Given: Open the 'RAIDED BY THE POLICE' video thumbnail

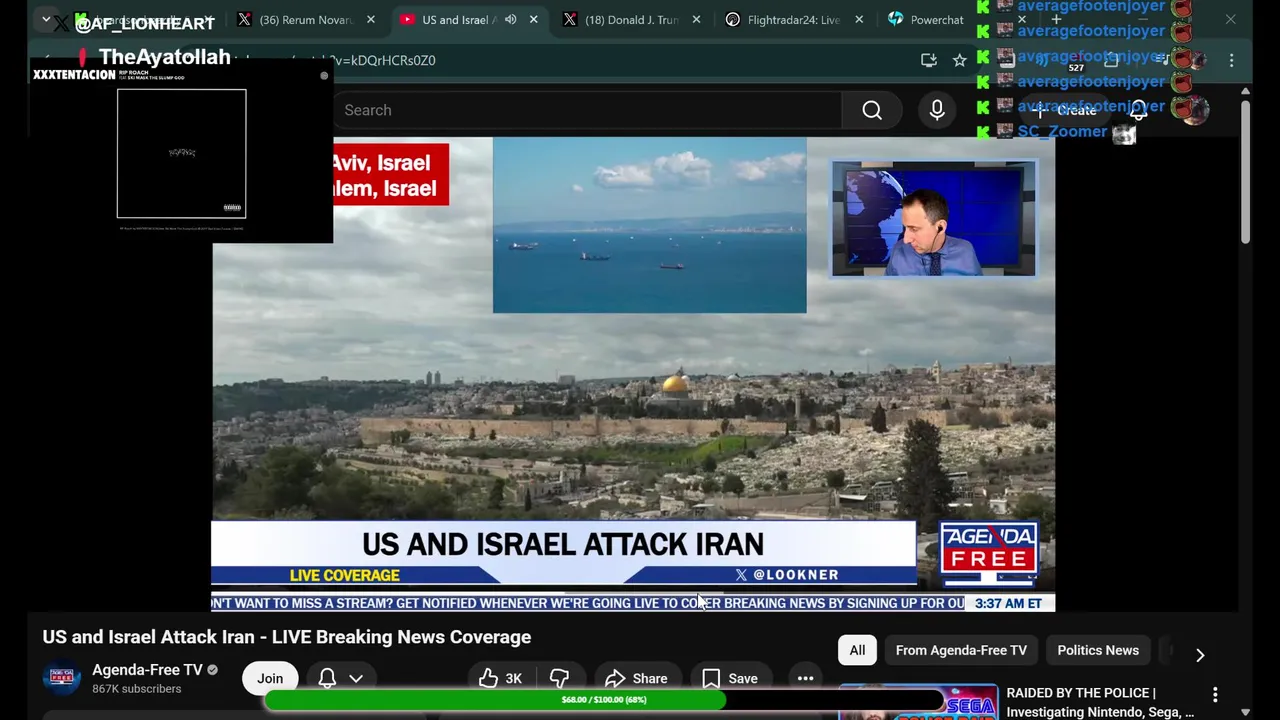Looking at the screenshot, I should tap(918, 702).
